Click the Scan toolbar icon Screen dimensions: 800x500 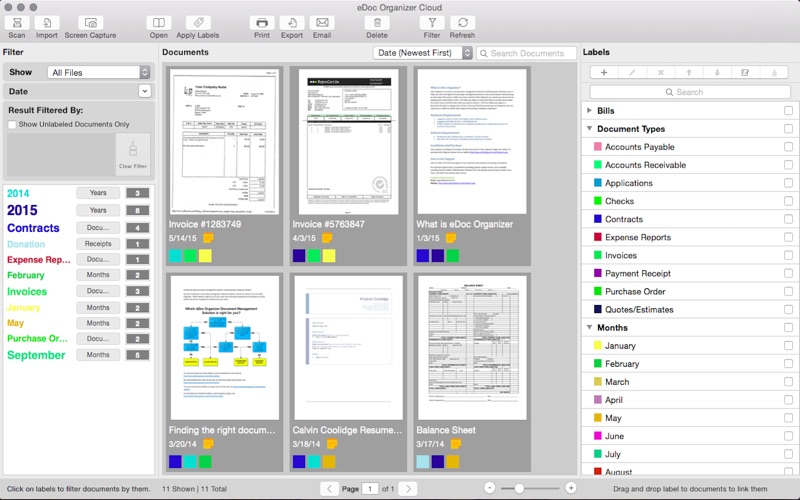pyautogui.click(x=17, y=23)
